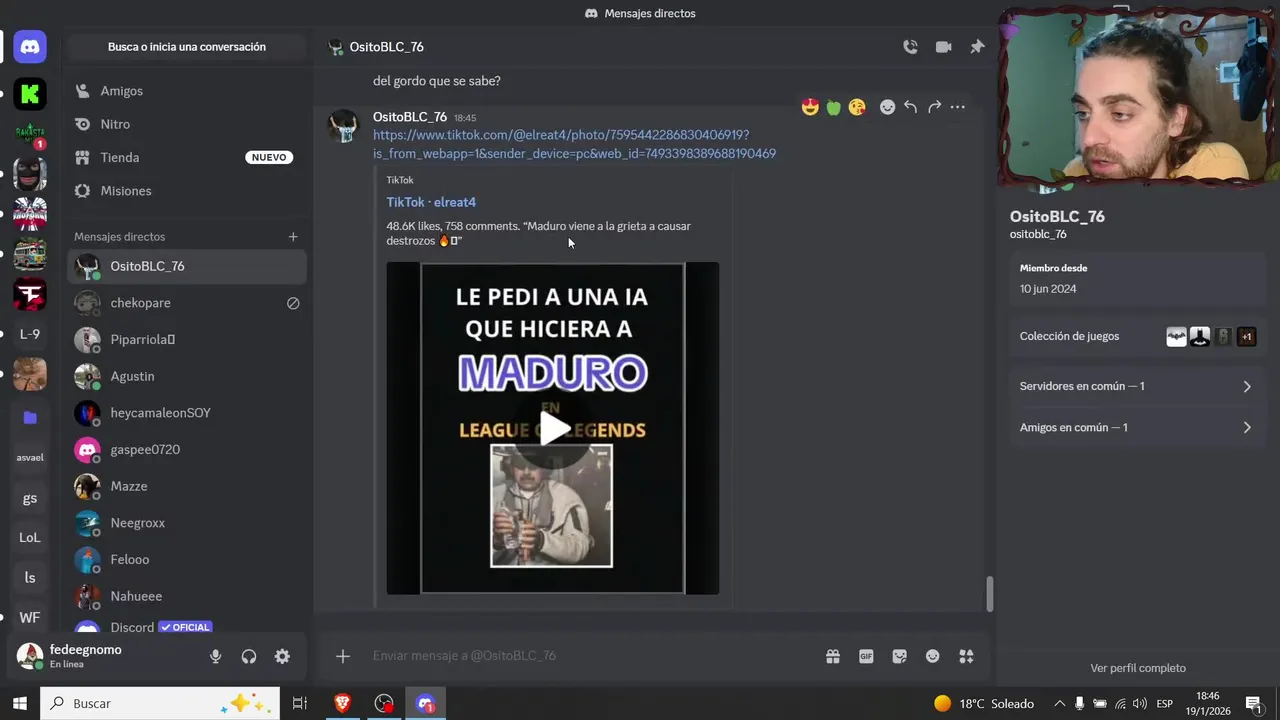This screenshot has height=720, width=1280.
Task: Expand Servidores en común section
Action: coord(1136,386)
